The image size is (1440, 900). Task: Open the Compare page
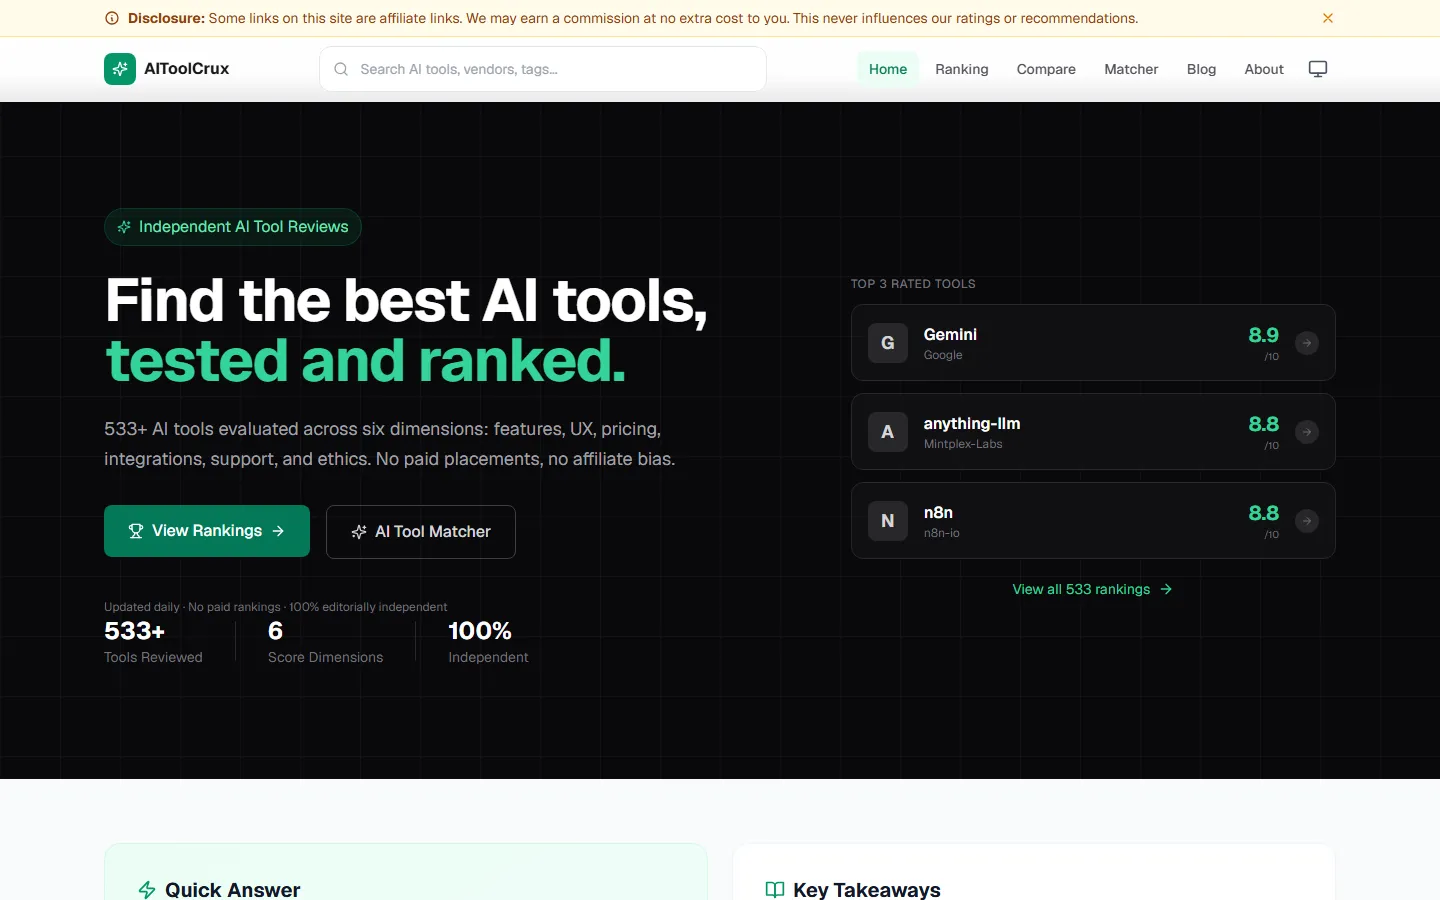(1046, 69)
